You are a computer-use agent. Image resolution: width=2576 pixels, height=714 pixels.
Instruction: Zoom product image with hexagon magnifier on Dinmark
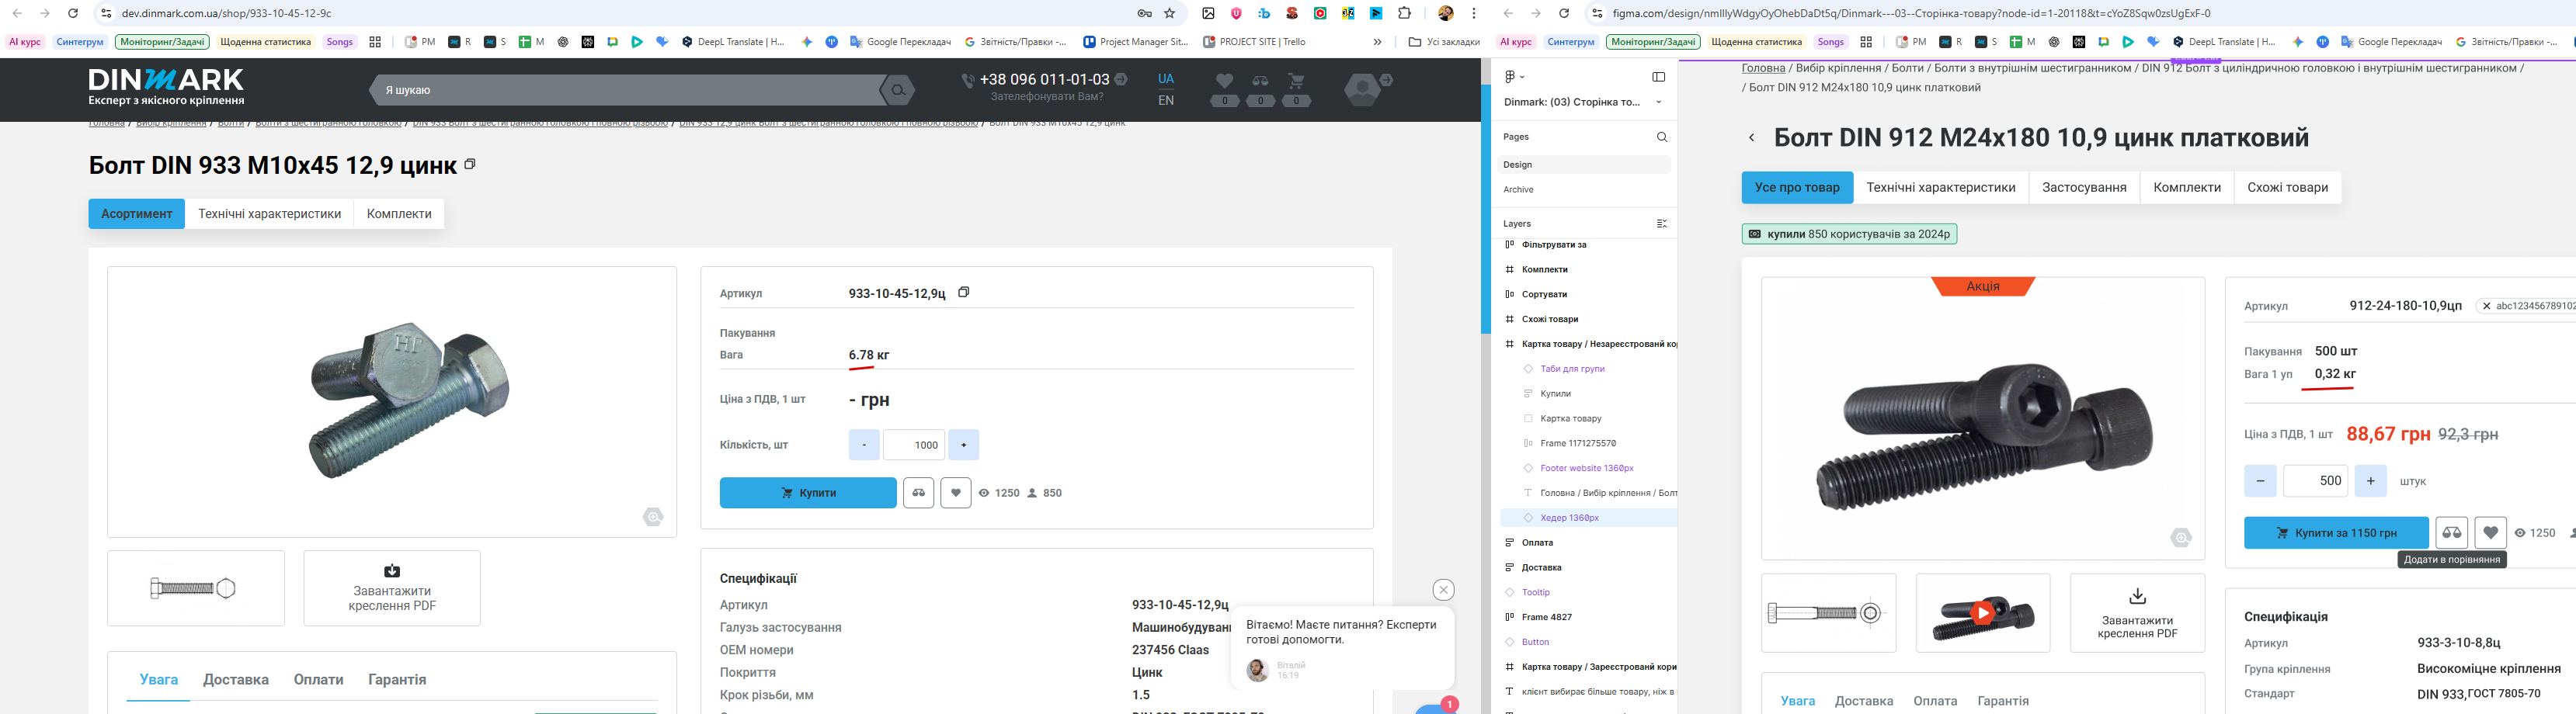point(653,517)
